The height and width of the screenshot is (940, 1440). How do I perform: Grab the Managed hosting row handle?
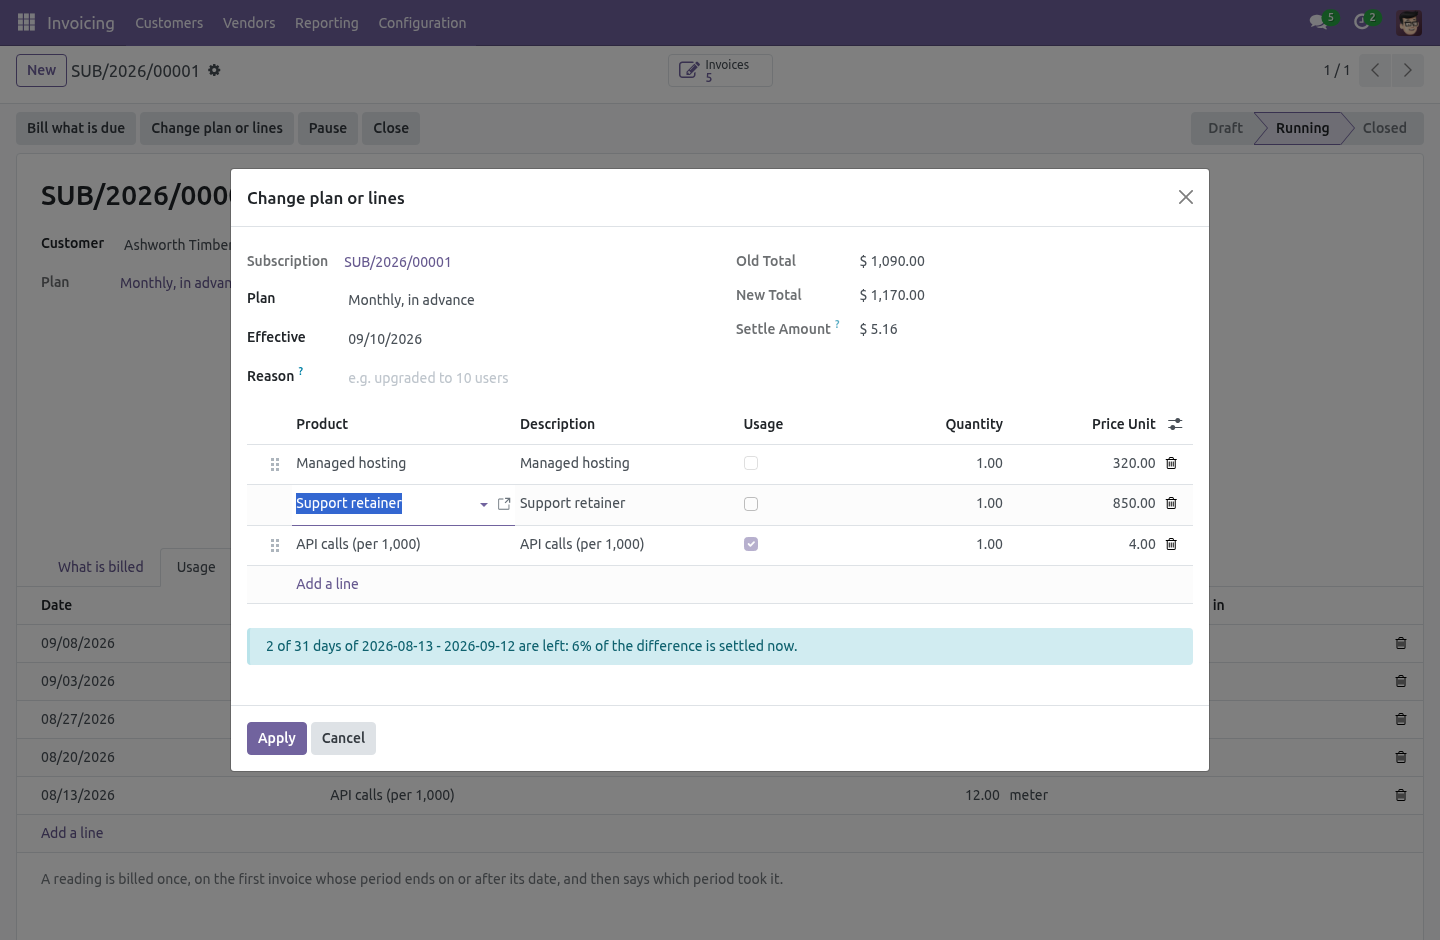pos(275,464)
